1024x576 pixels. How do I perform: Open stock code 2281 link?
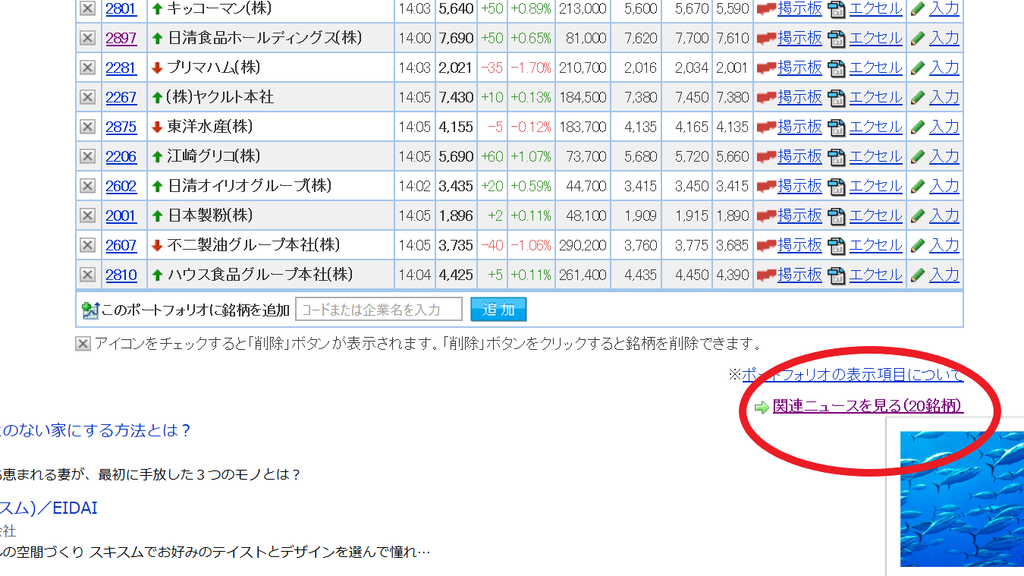tap(121, 68)
